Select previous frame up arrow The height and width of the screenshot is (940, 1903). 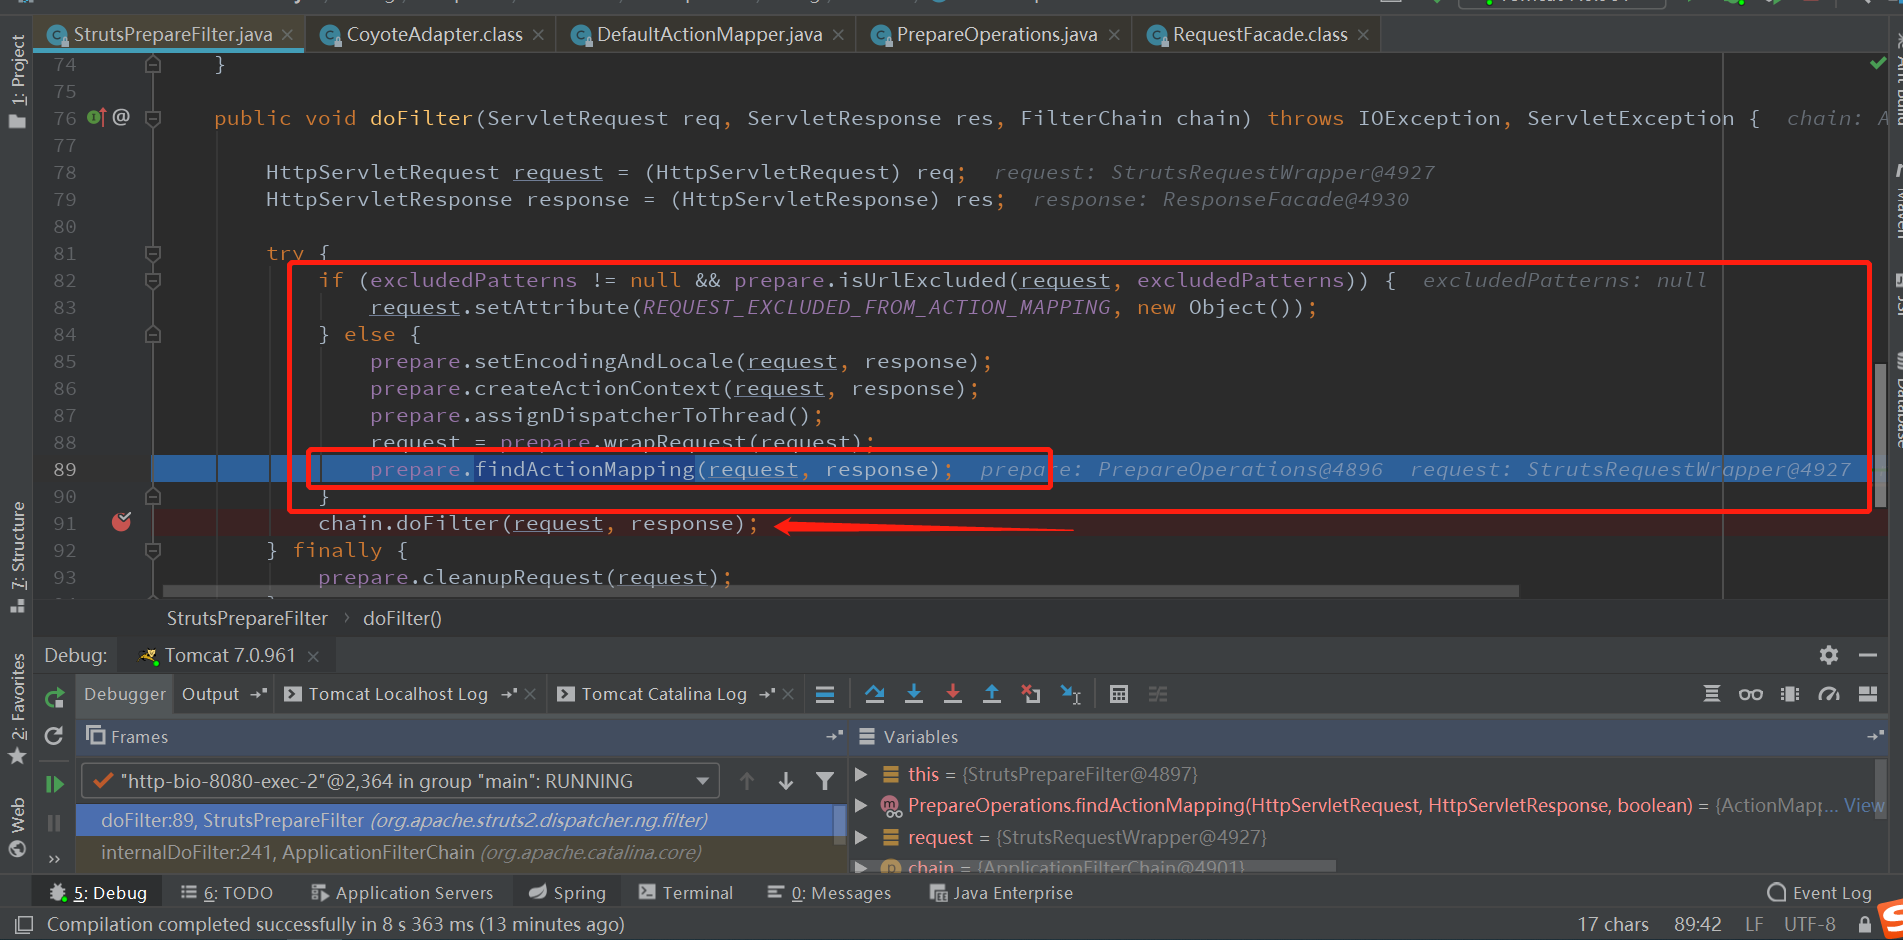747,781
